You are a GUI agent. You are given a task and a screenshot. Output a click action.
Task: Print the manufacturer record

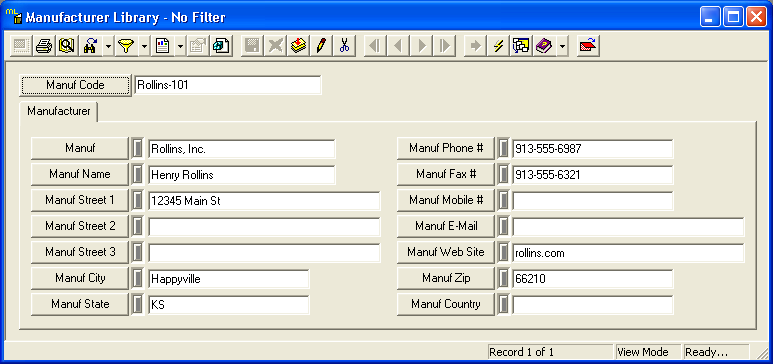[44, 46]
